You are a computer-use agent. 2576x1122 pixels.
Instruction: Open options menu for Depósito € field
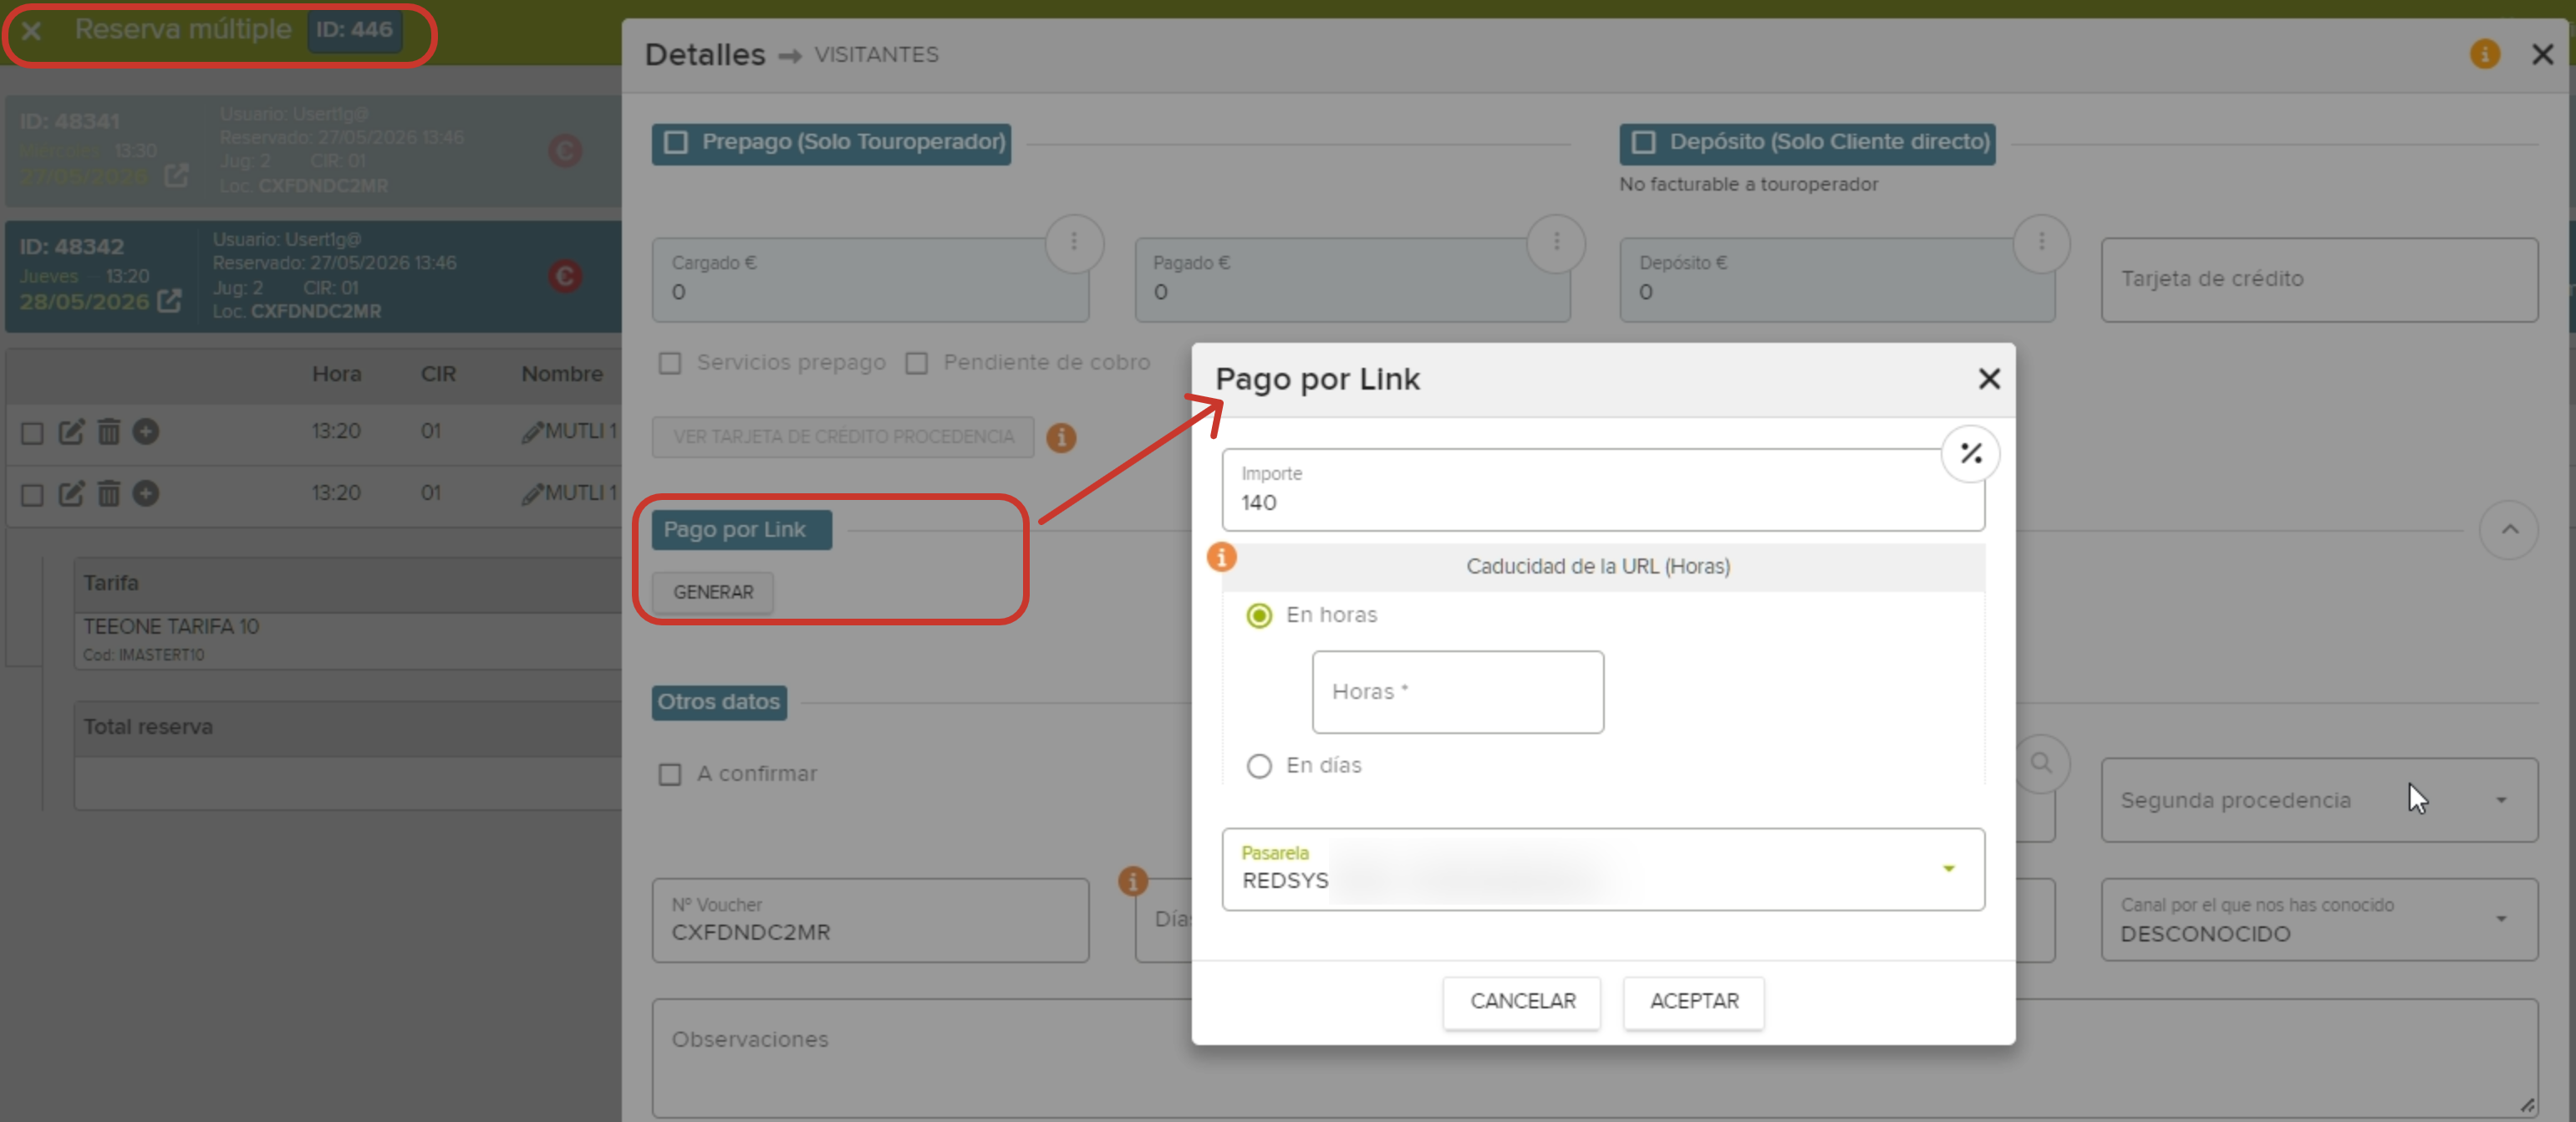(x=2041, y=242)
